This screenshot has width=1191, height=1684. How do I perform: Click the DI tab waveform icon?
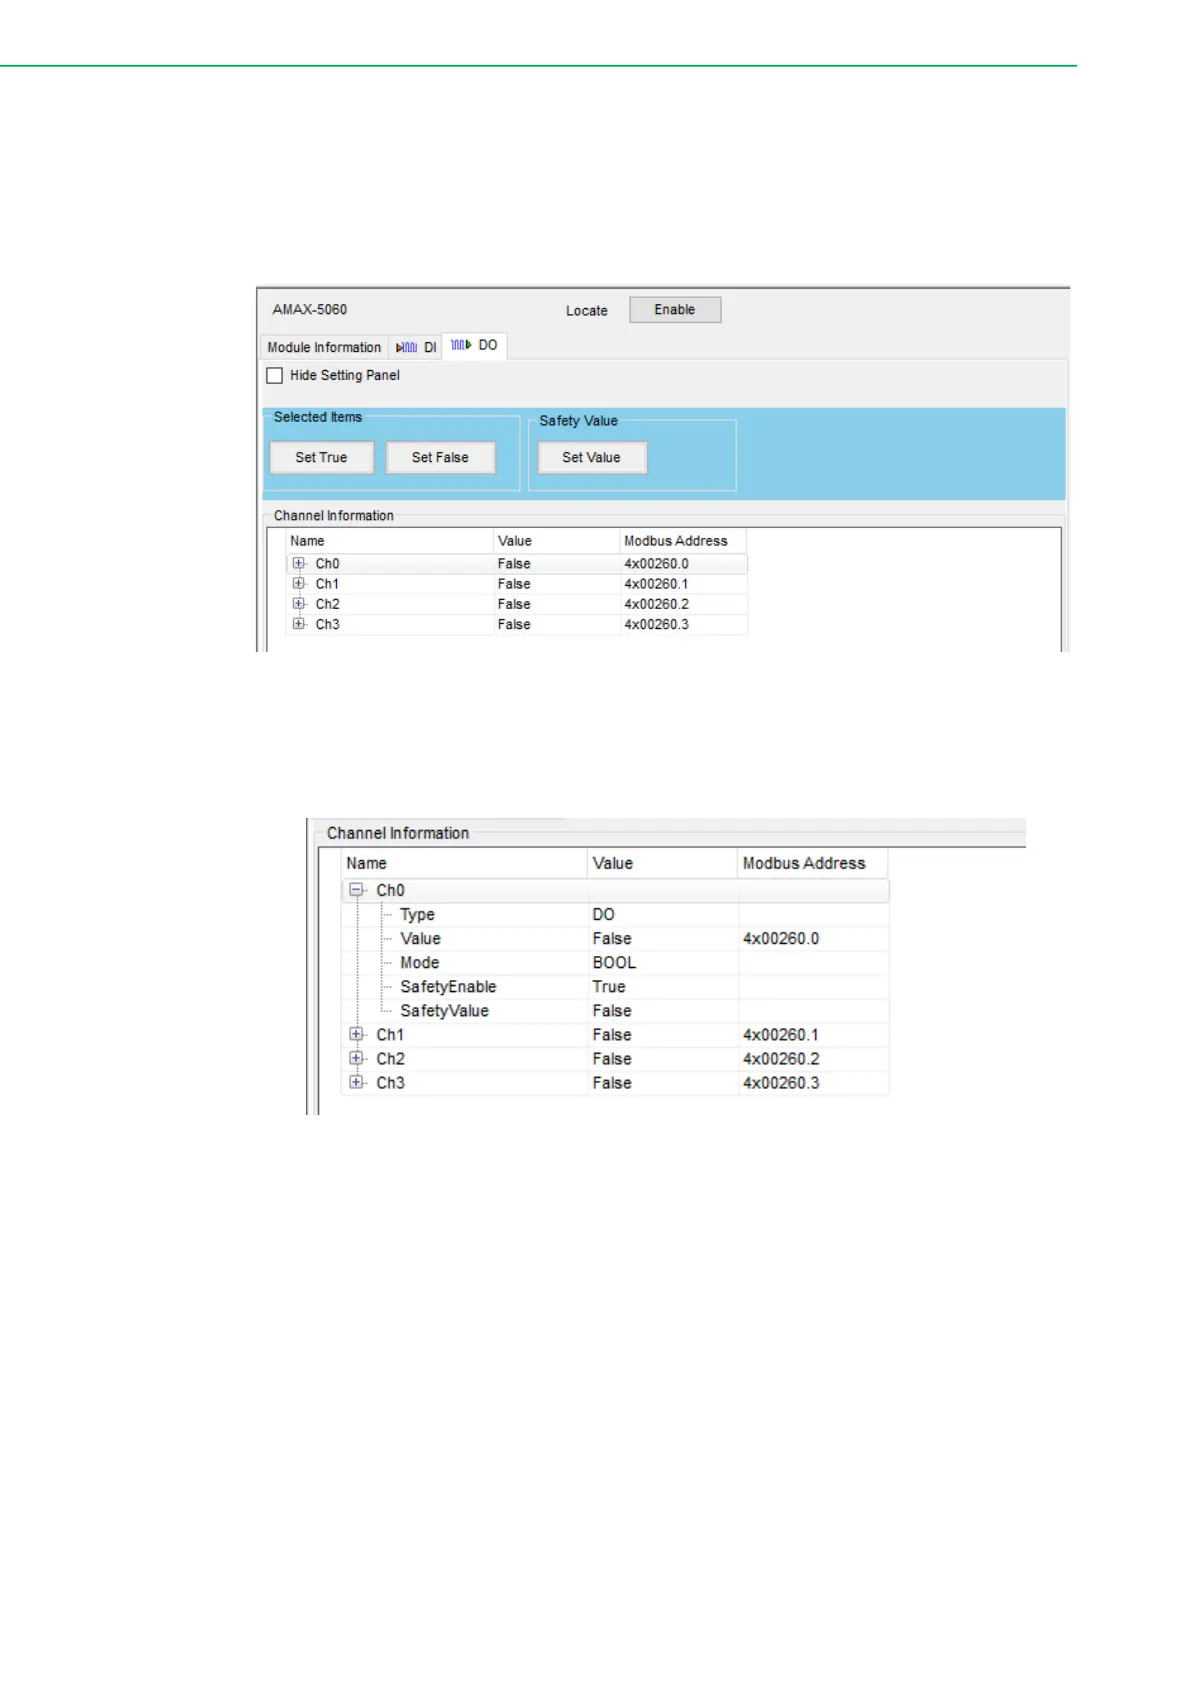[406, 348]
